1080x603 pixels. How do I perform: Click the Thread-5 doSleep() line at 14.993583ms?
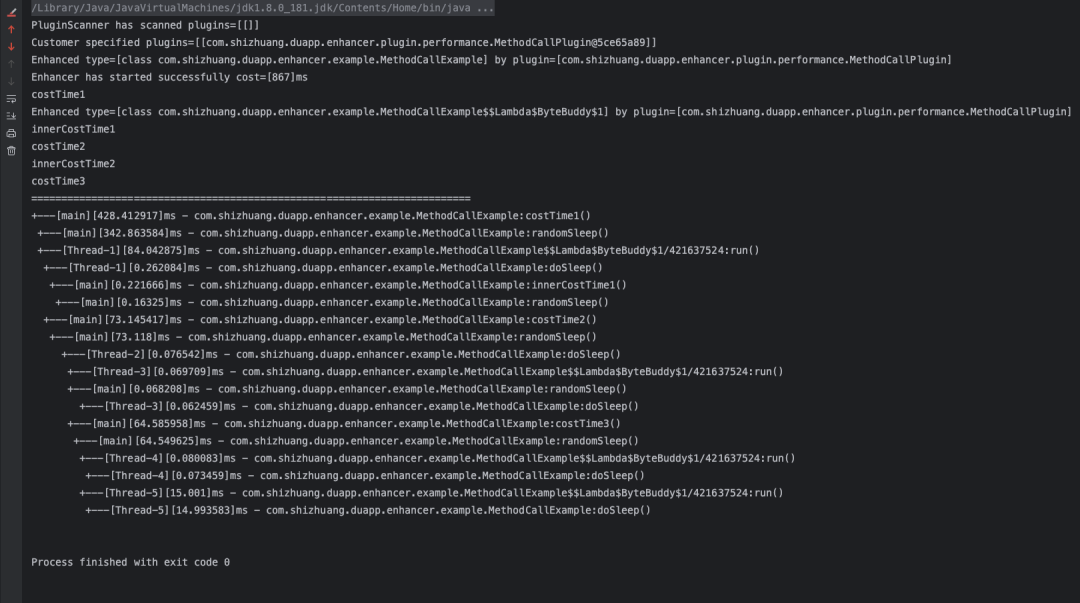click(368, 510)
